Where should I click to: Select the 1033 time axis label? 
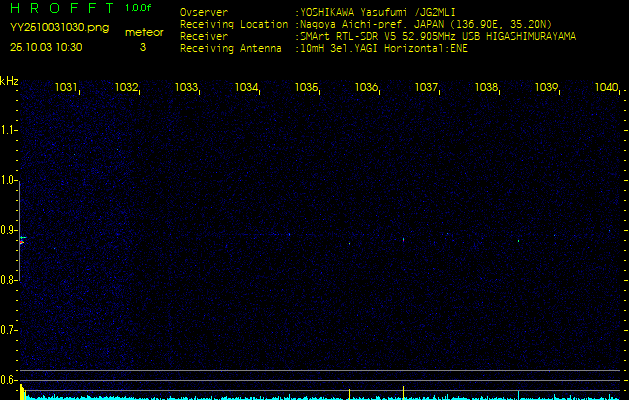coord(186,87)
